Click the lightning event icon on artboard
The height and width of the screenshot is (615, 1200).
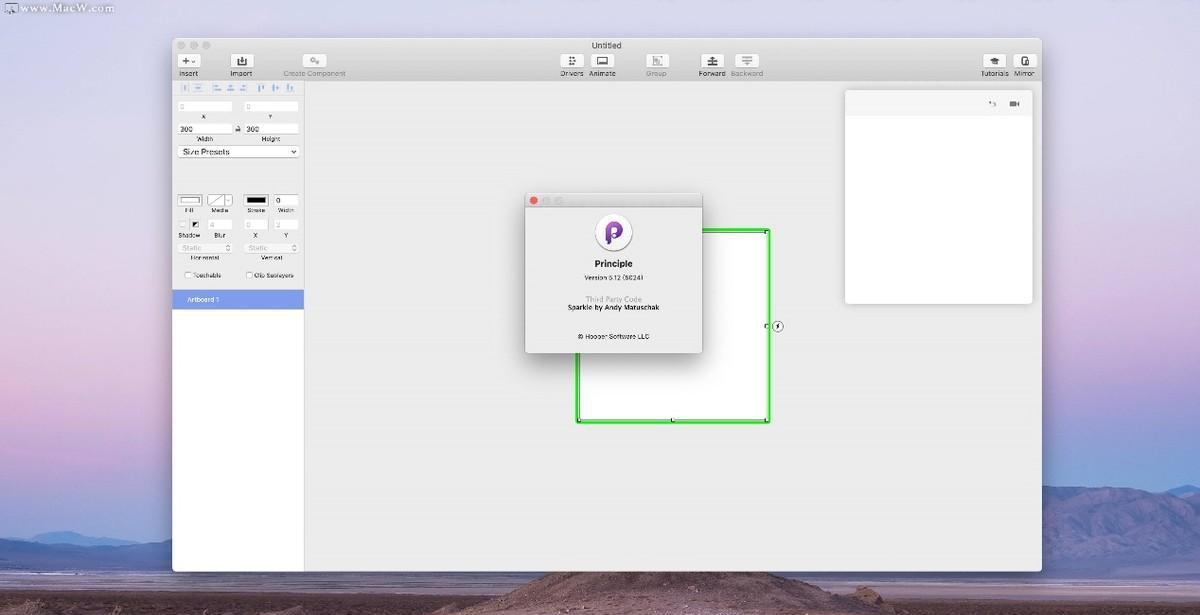point(779,326)
